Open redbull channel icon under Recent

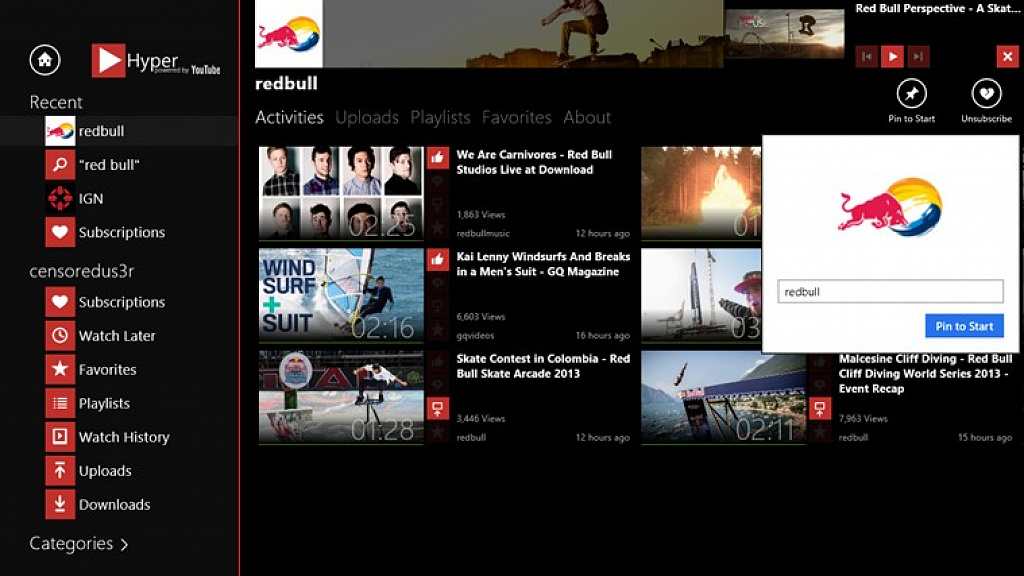pyautogui.click(x=60, y=131)
